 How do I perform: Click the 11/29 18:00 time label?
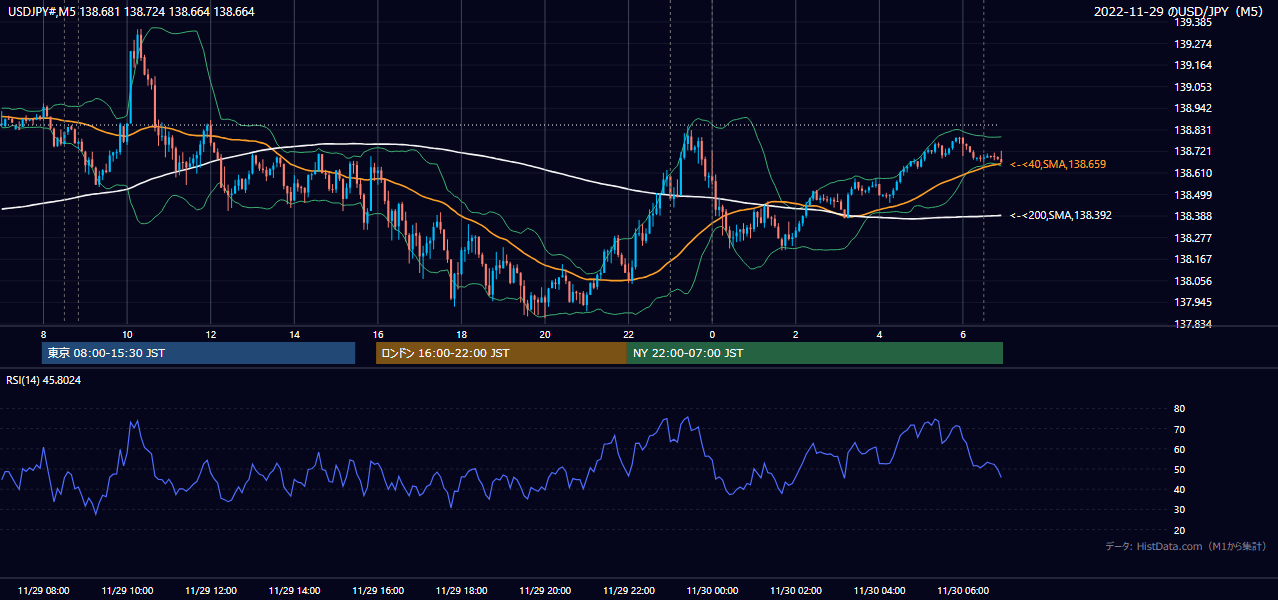(x=461, y=591)
